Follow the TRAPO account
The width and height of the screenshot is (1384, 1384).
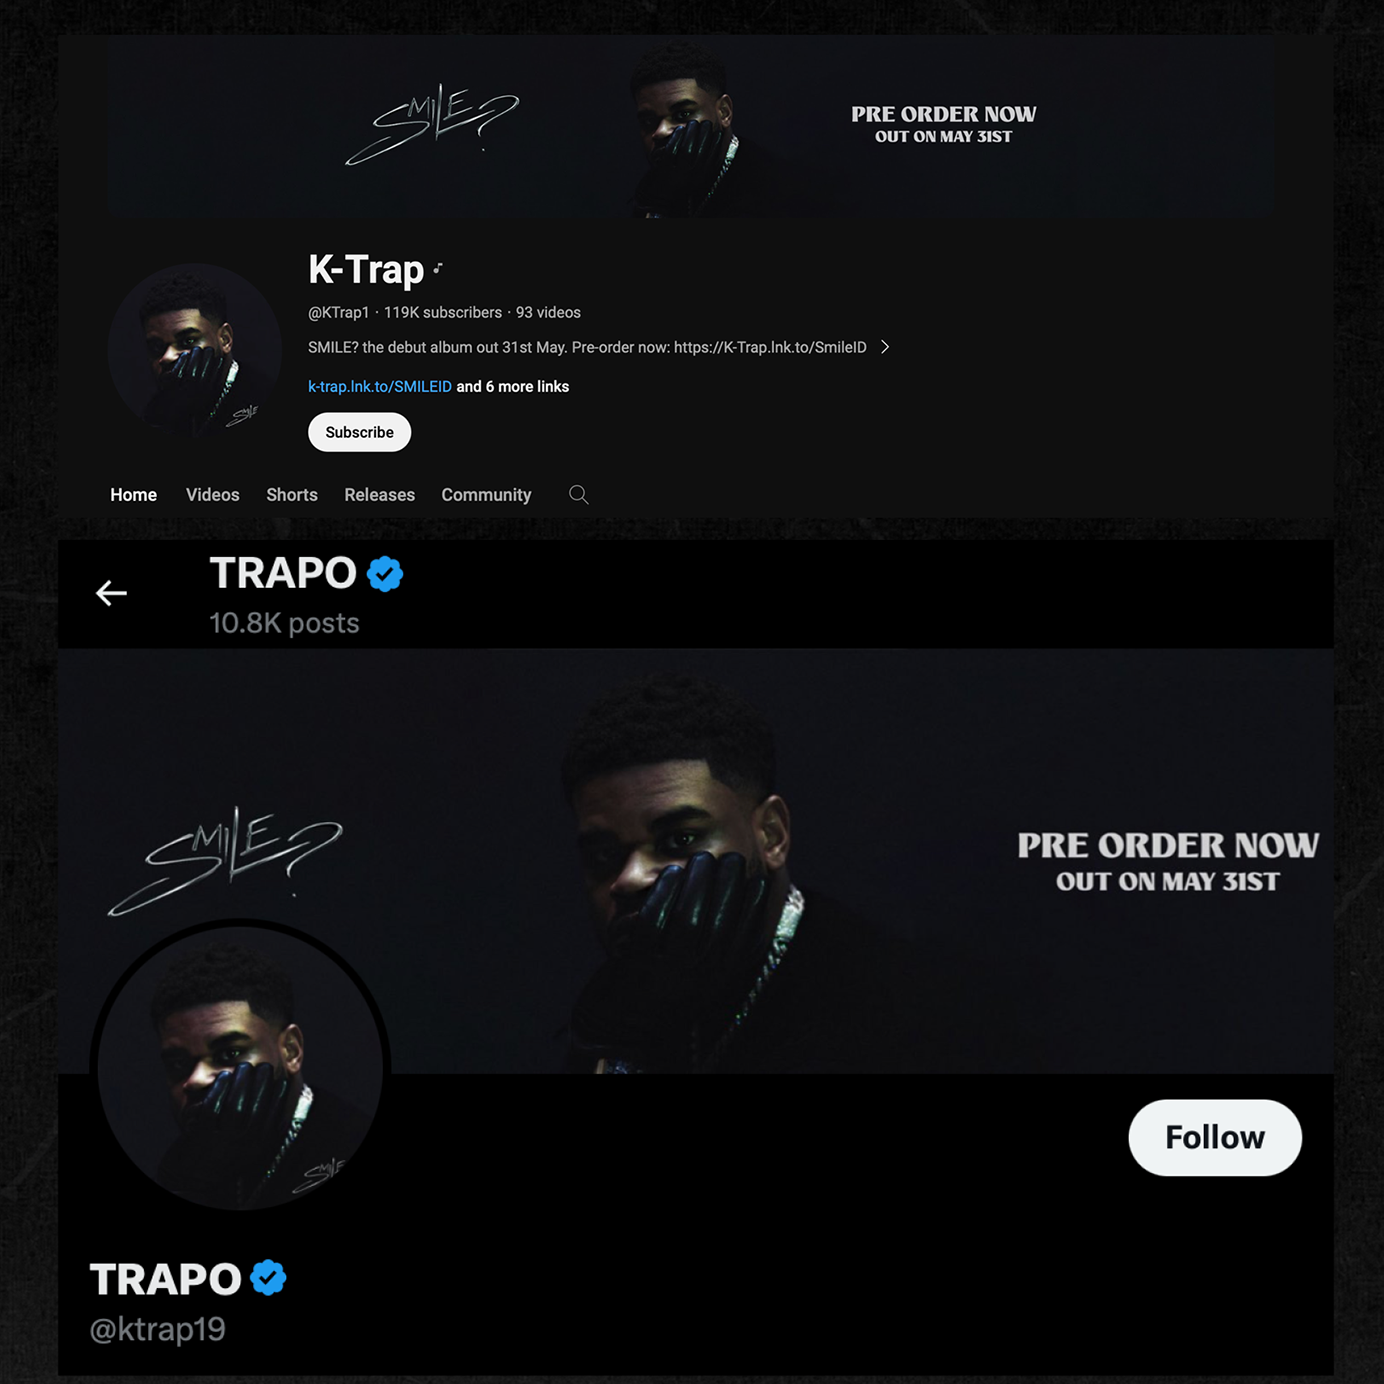(x=1215, y=1138)
